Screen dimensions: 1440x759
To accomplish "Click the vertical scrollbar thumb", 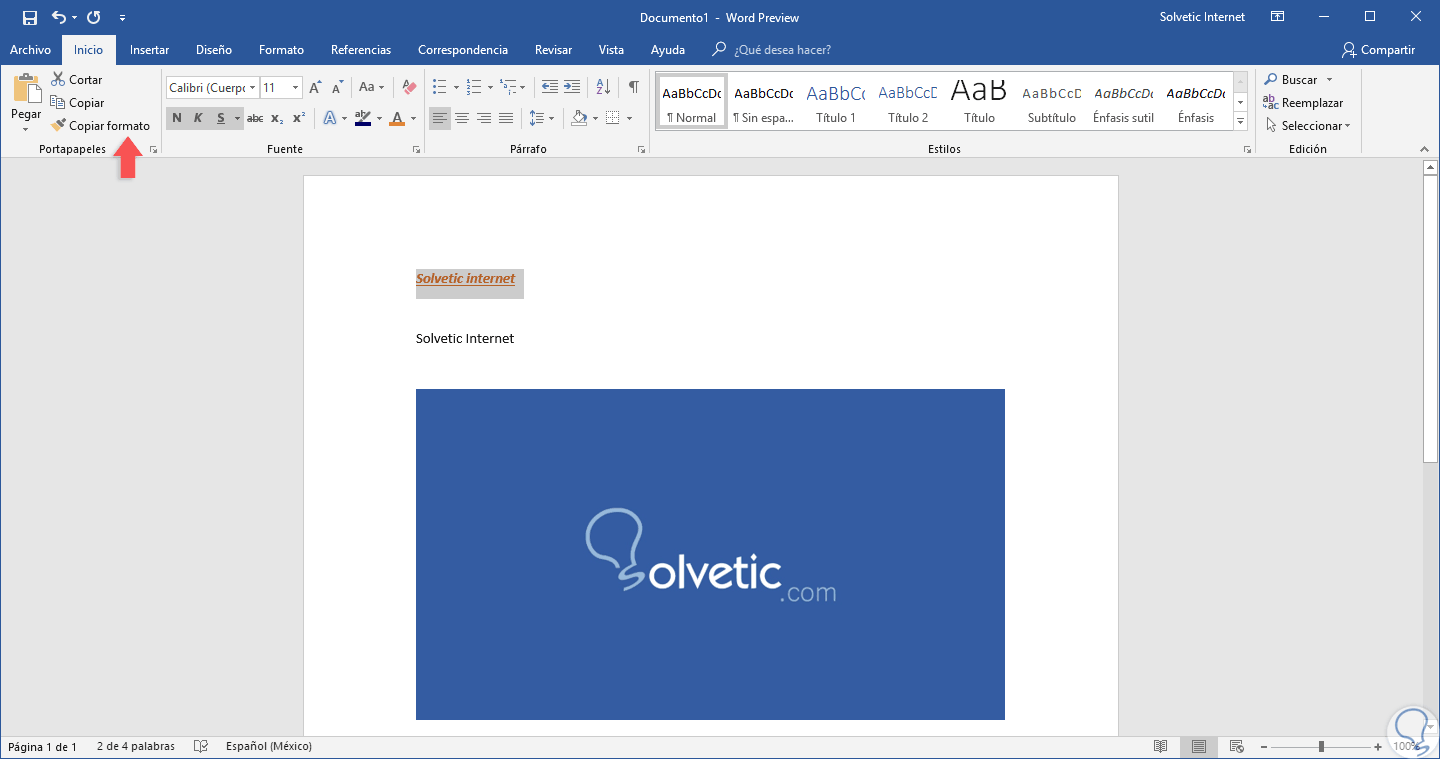I will [x=1429, y=321].
